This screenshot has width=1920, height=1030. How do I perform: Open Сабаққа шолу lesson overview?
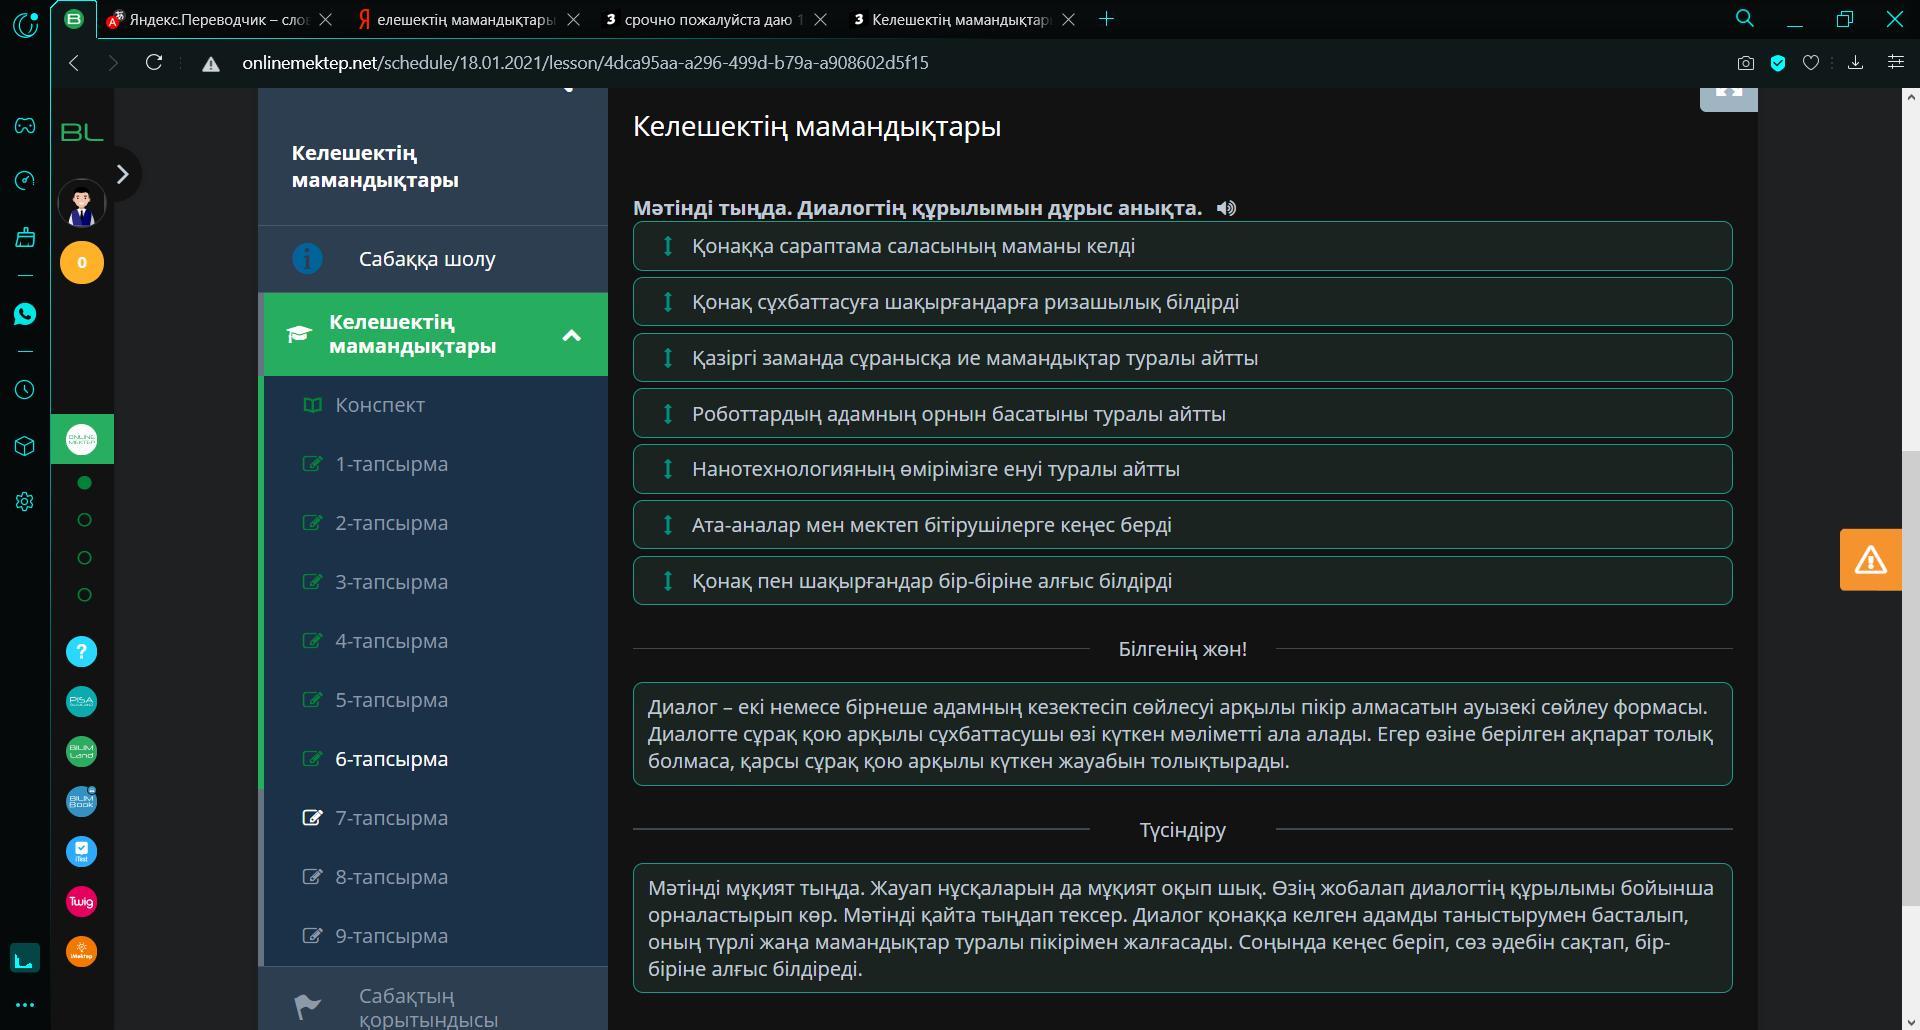tap(427, 259)
